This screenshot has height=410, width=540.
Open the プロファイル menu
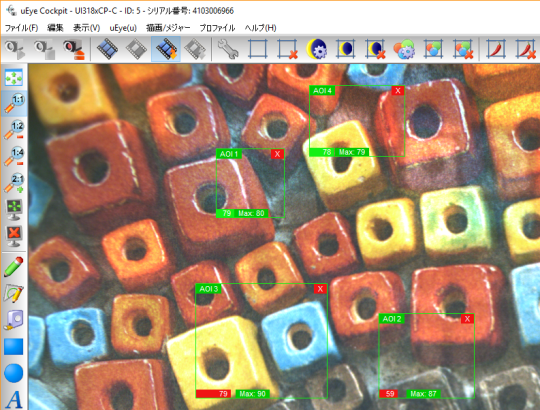point(217,28)
